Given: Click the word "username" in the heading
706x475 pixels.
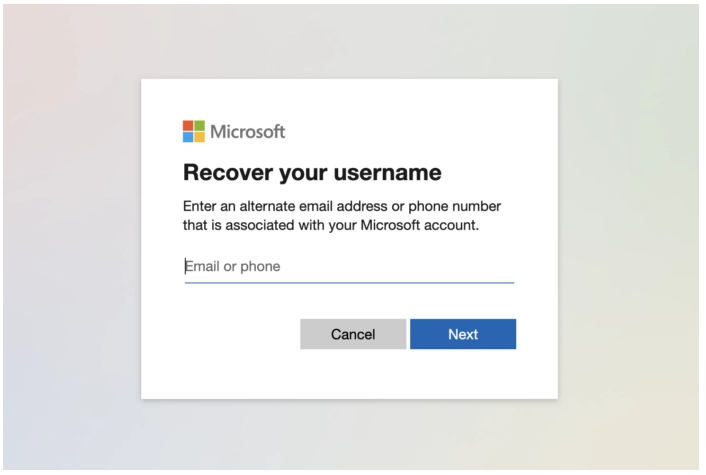Looking at the screenshot, I should point(388,173).
